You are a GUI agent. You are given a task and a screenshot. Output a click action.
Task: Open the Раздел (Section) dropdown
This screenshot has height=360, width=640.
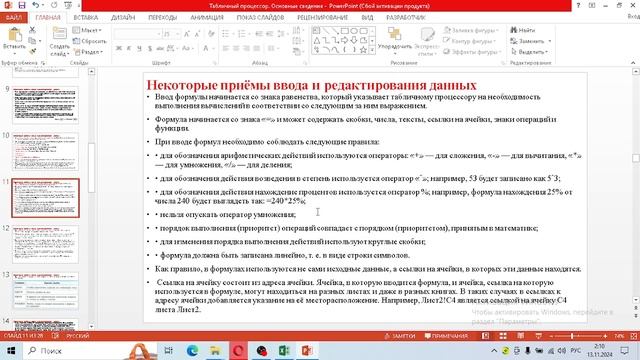89,52
